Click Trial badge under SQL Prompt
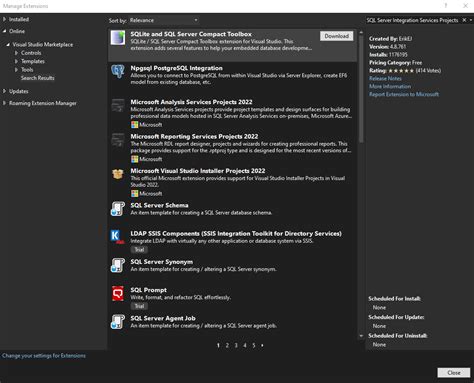Viewport: 474px width, 383px height. pyautogui.click(x=139, y=306)
